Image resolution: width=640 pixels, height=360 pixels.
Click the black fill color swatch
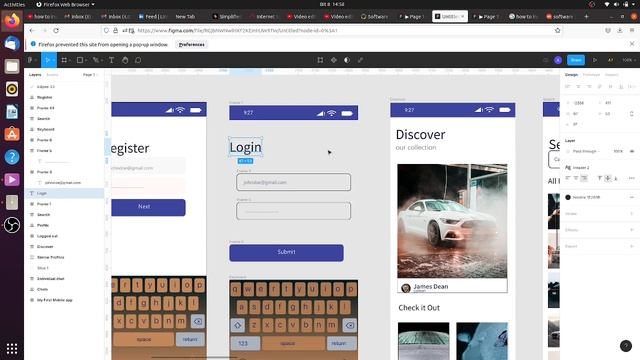[x=568, y=197]
